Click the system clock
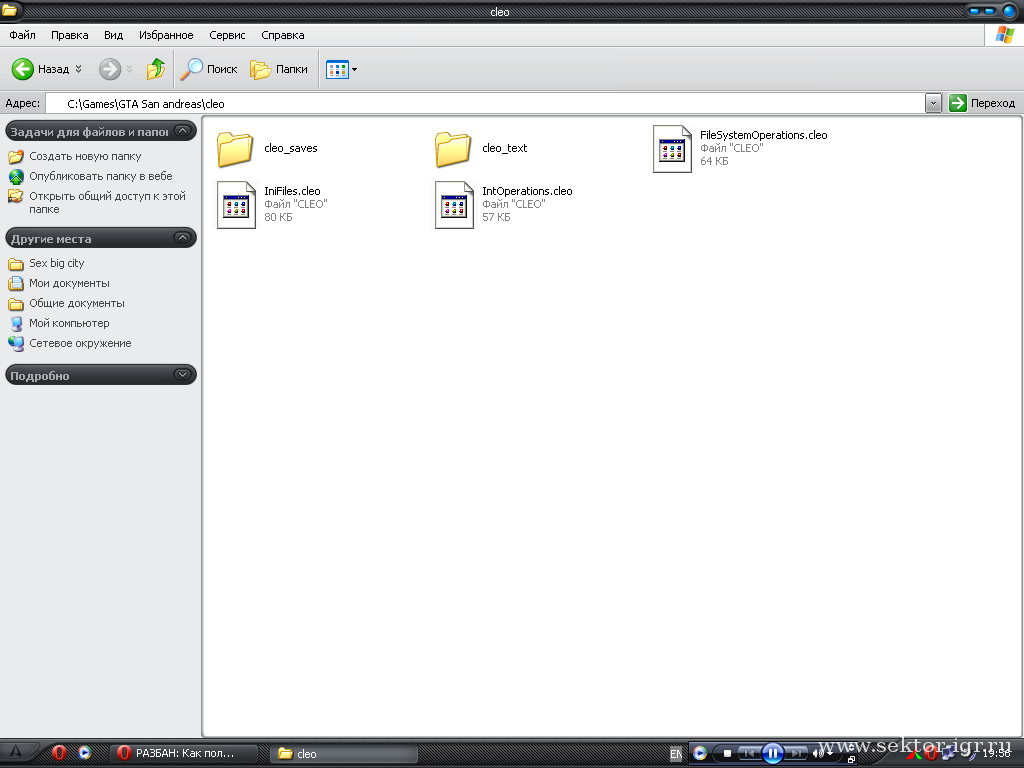The height and width of the screenshot is (768, 1024). [x=997, y=754]
